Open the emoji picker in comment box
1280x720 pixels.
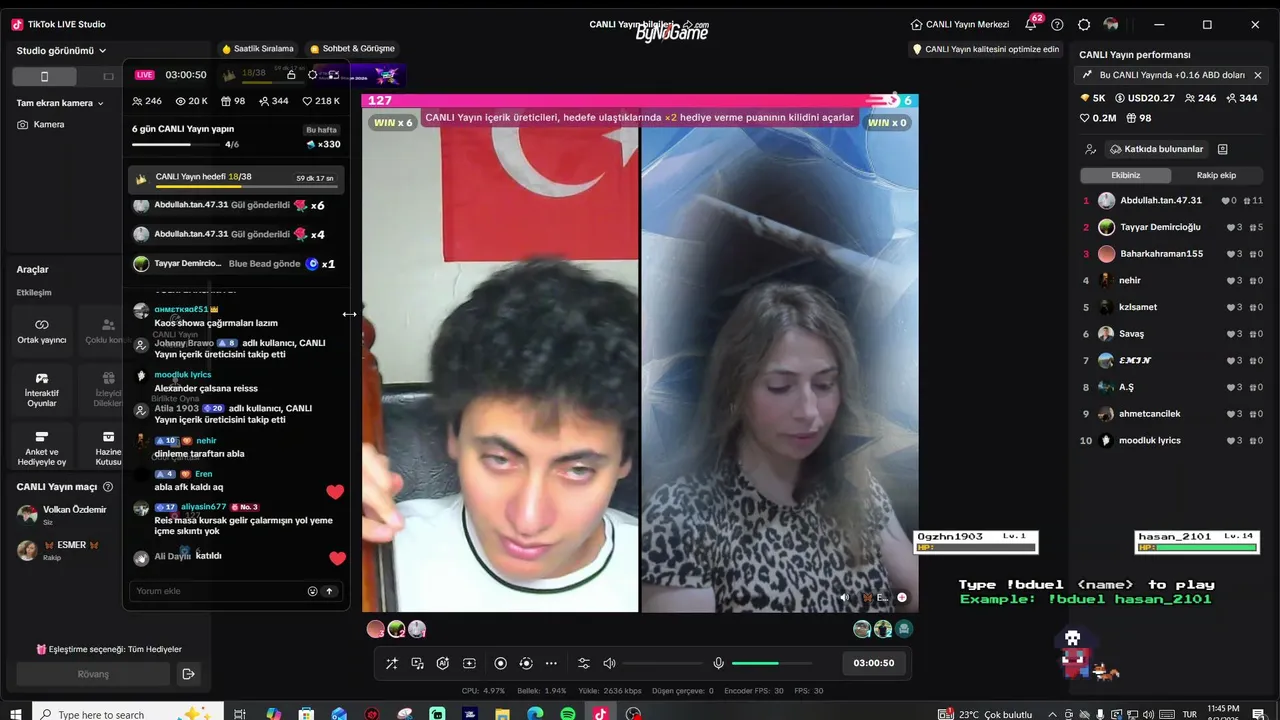(x=312, y=591)
